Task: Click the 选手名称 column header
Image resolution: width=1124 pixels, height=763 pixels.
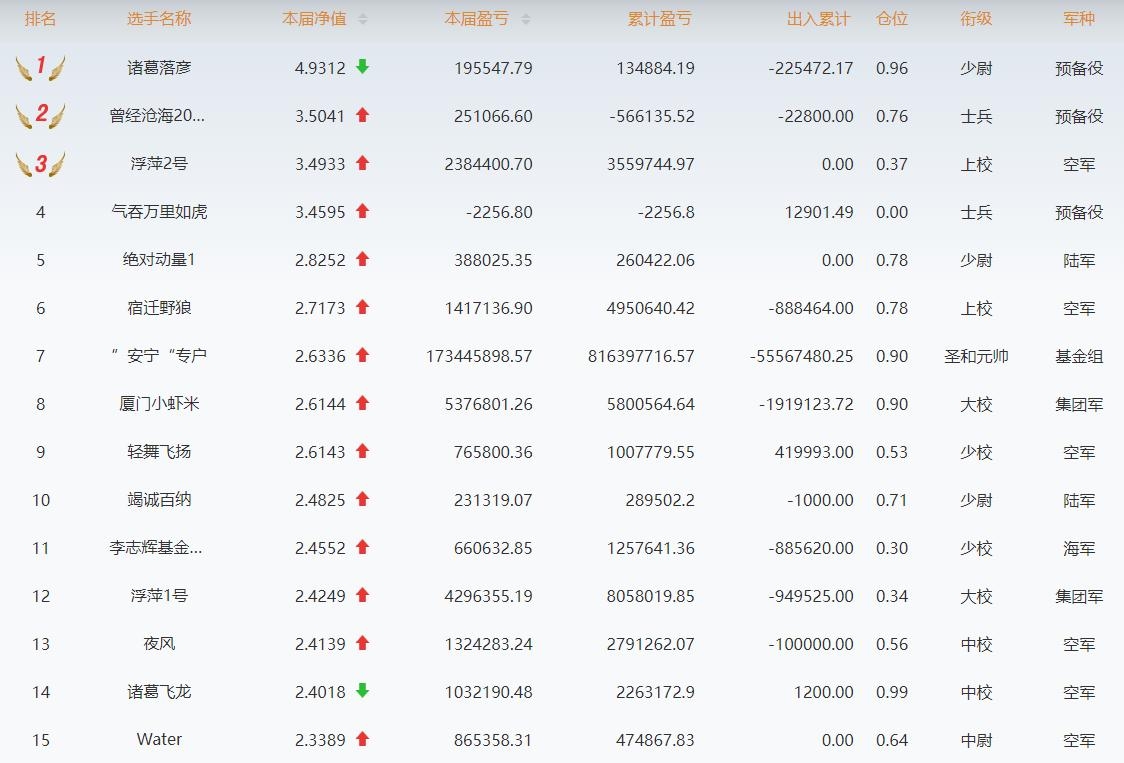Action: (x=159, y=19)
